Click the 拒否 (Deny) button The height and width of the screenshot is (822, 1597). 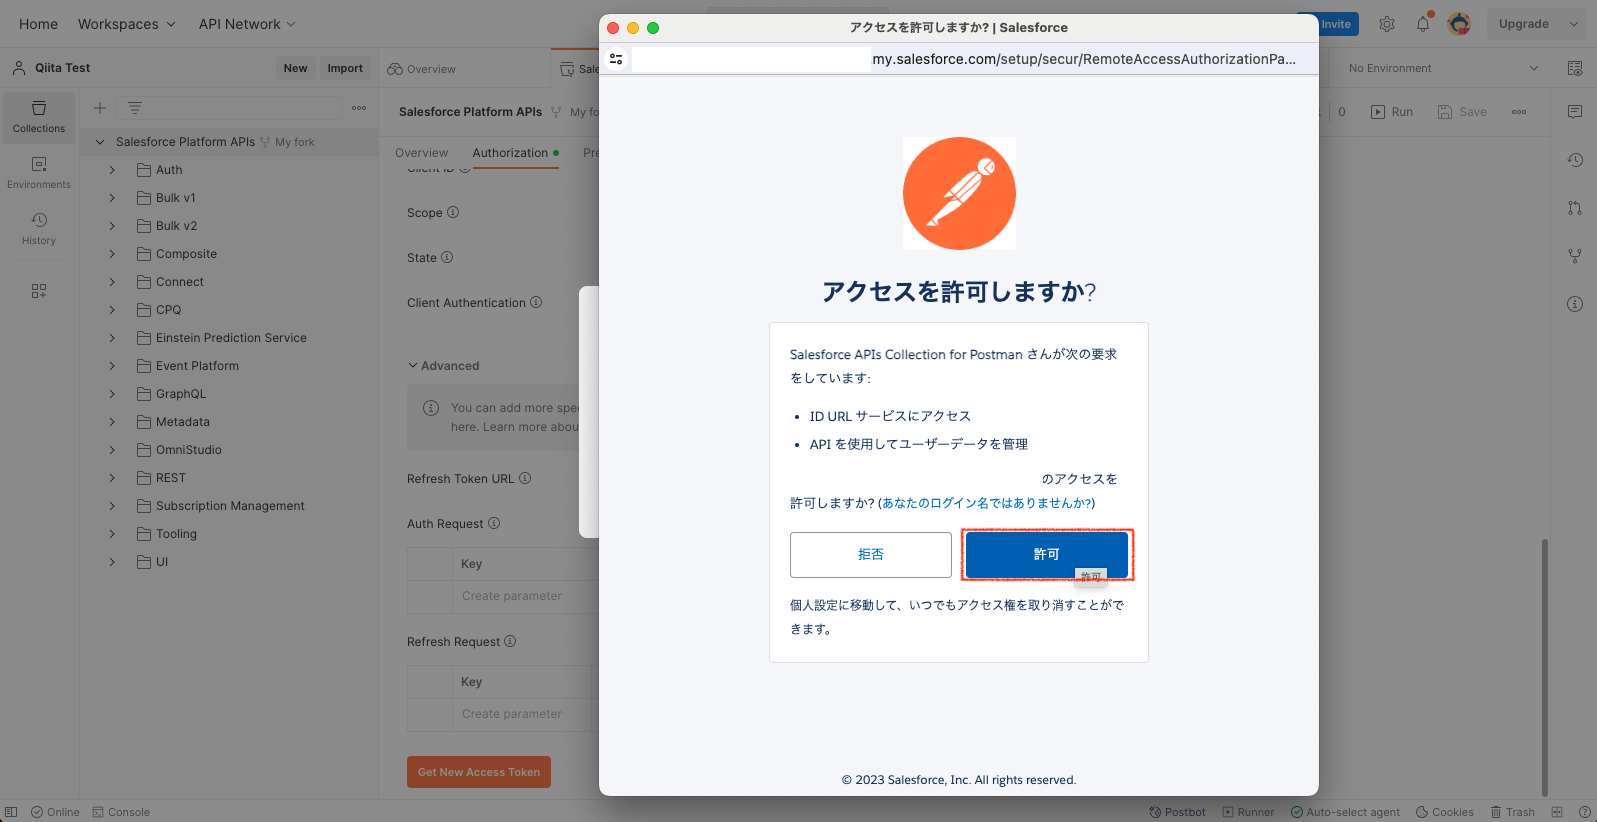pos(871,554)
